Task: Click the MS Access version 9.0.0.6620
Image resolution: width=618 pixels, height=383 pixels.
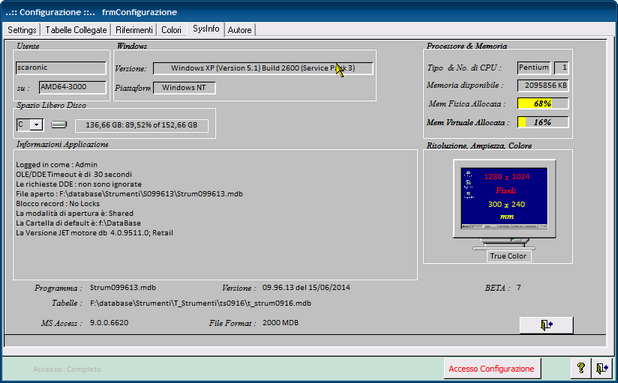Action: tap(109, 323)
